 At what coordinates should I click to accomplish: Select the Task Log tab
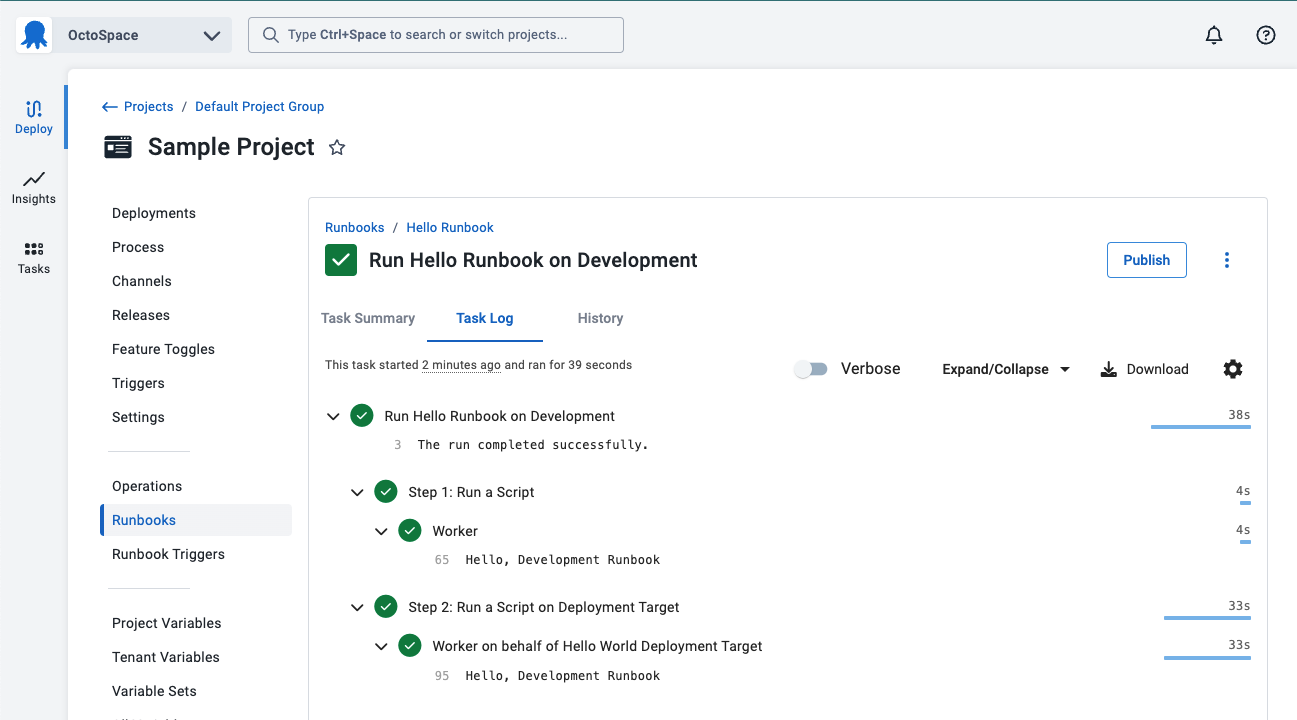[x=485, y=318]
